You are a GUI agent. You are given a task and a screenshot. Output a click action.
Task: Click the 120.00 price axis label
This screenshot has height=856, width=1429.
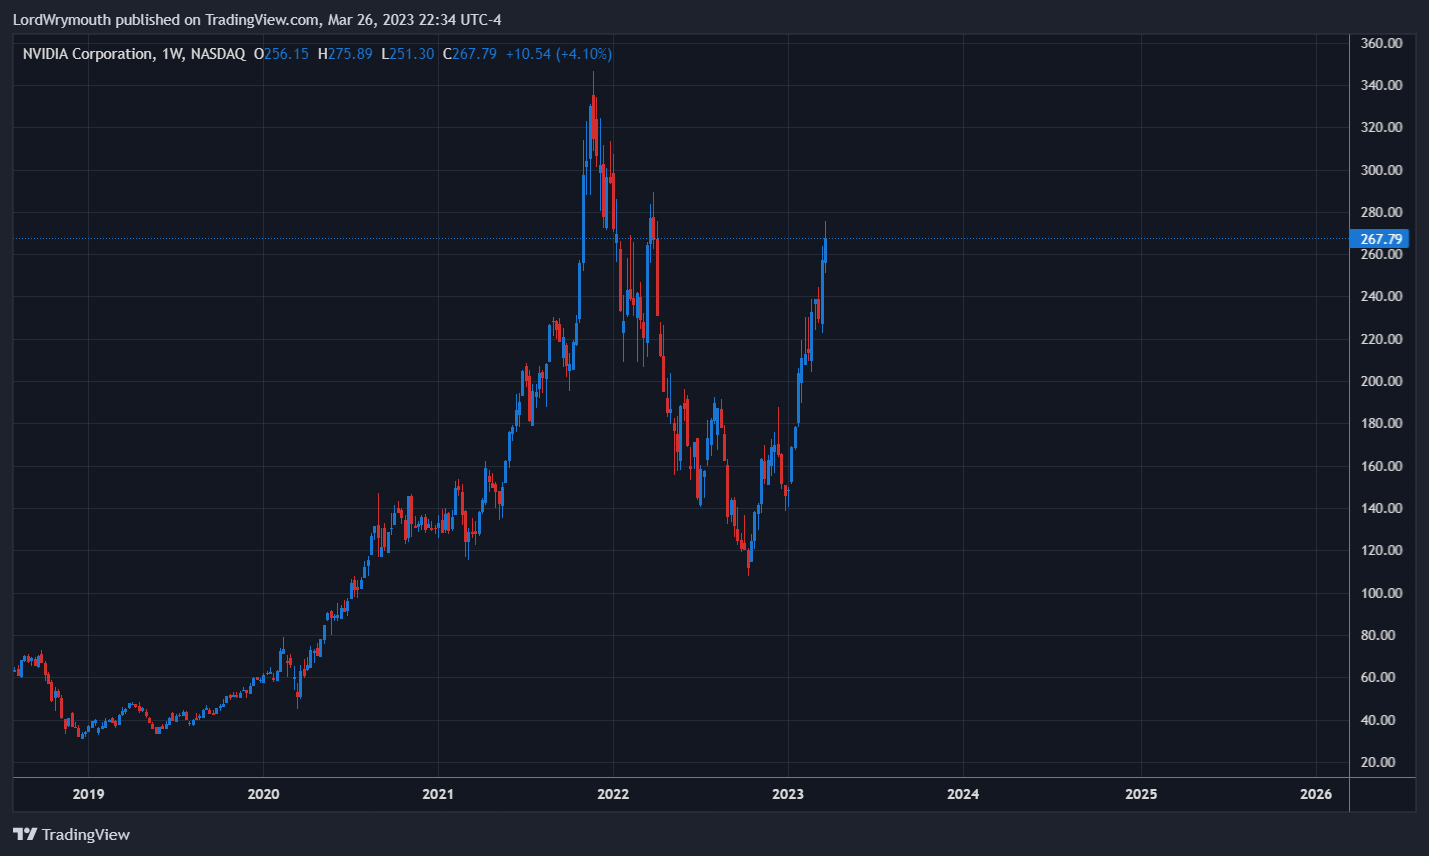1381,550
